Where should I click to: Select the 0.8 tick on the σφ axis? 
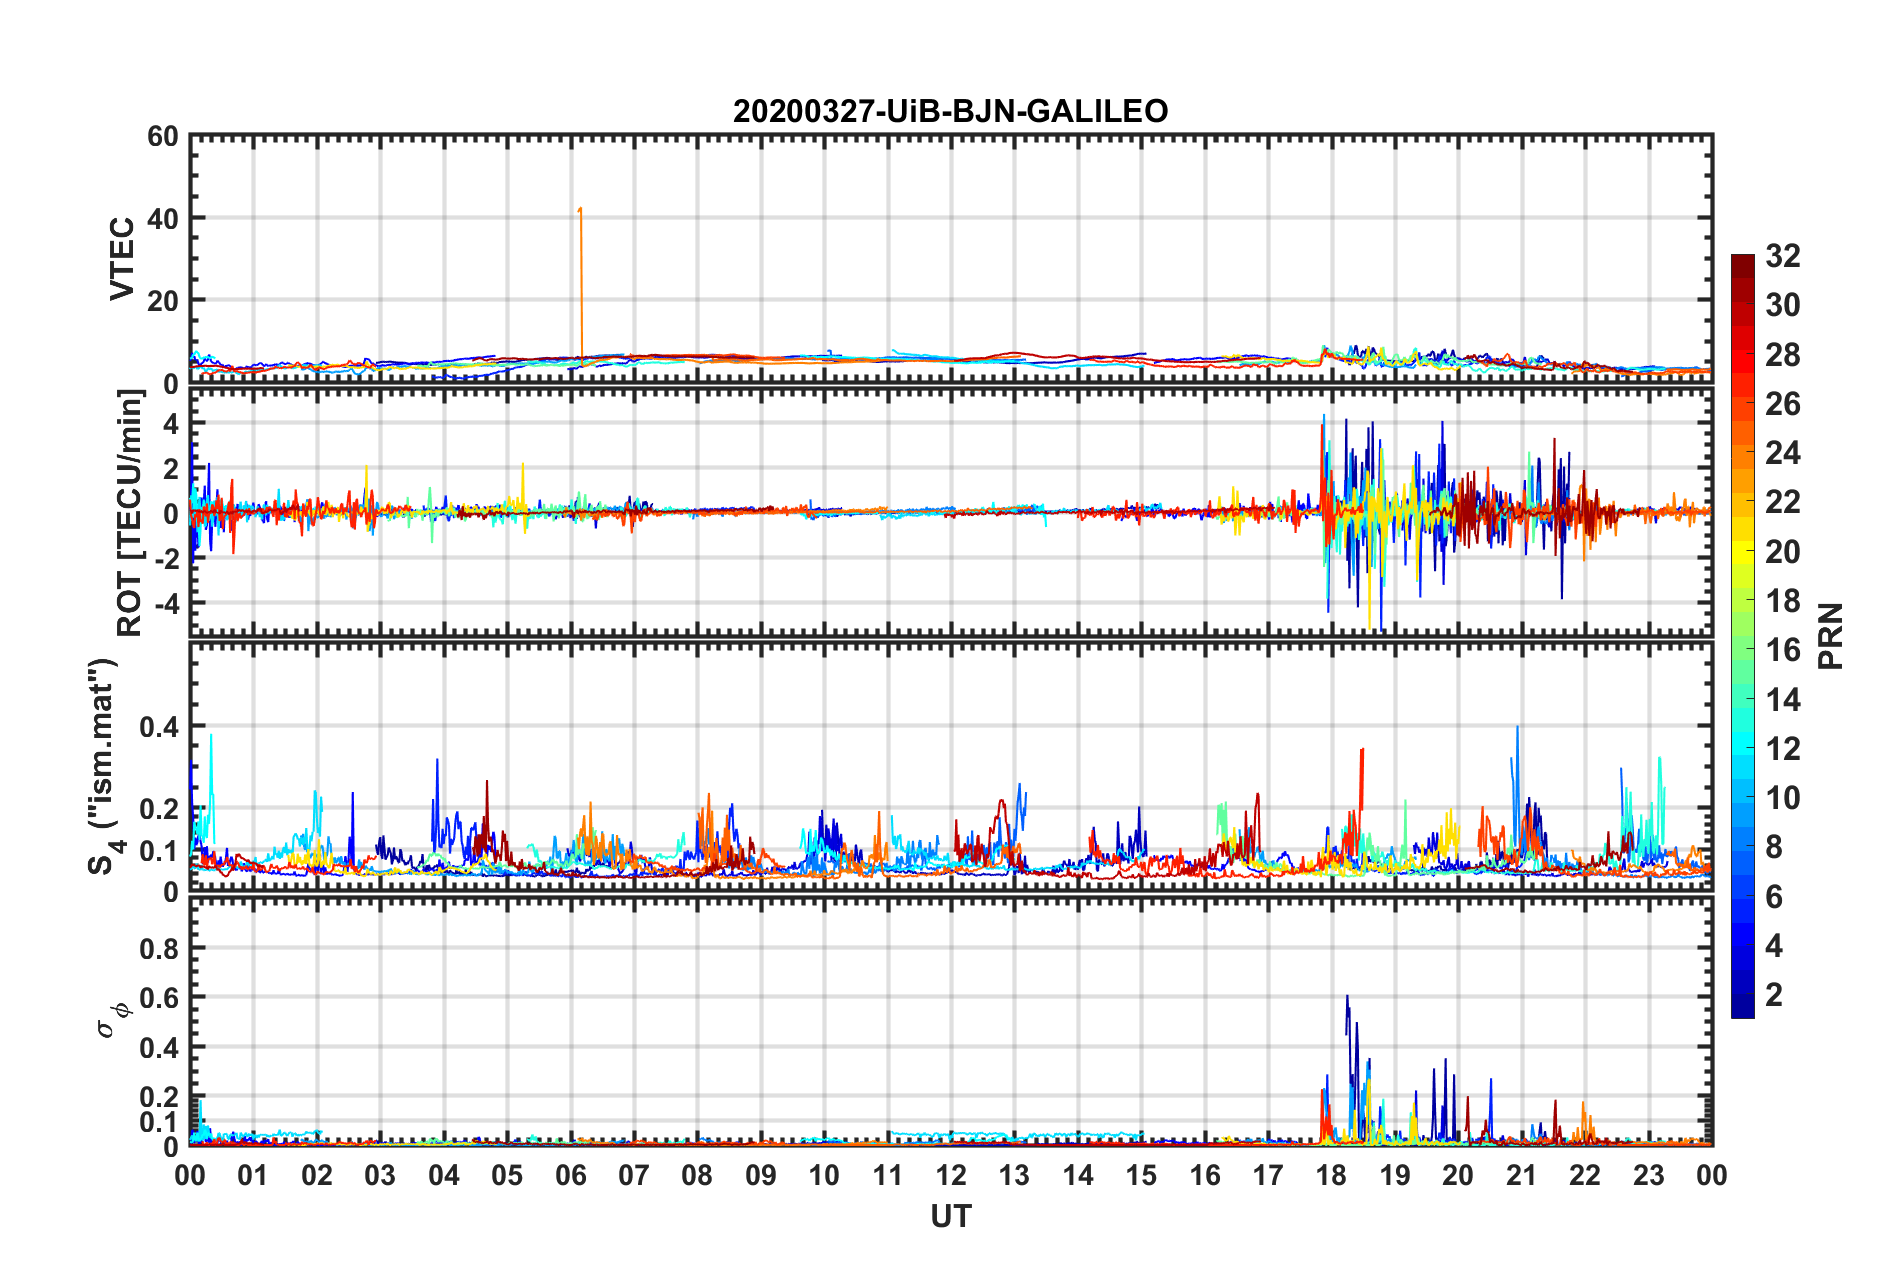160,948
